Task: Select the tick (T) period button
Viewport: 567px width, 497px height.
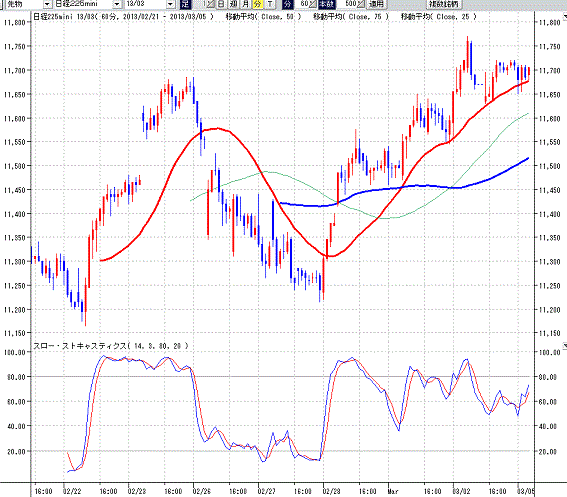Action: click(x=269, y=4)
